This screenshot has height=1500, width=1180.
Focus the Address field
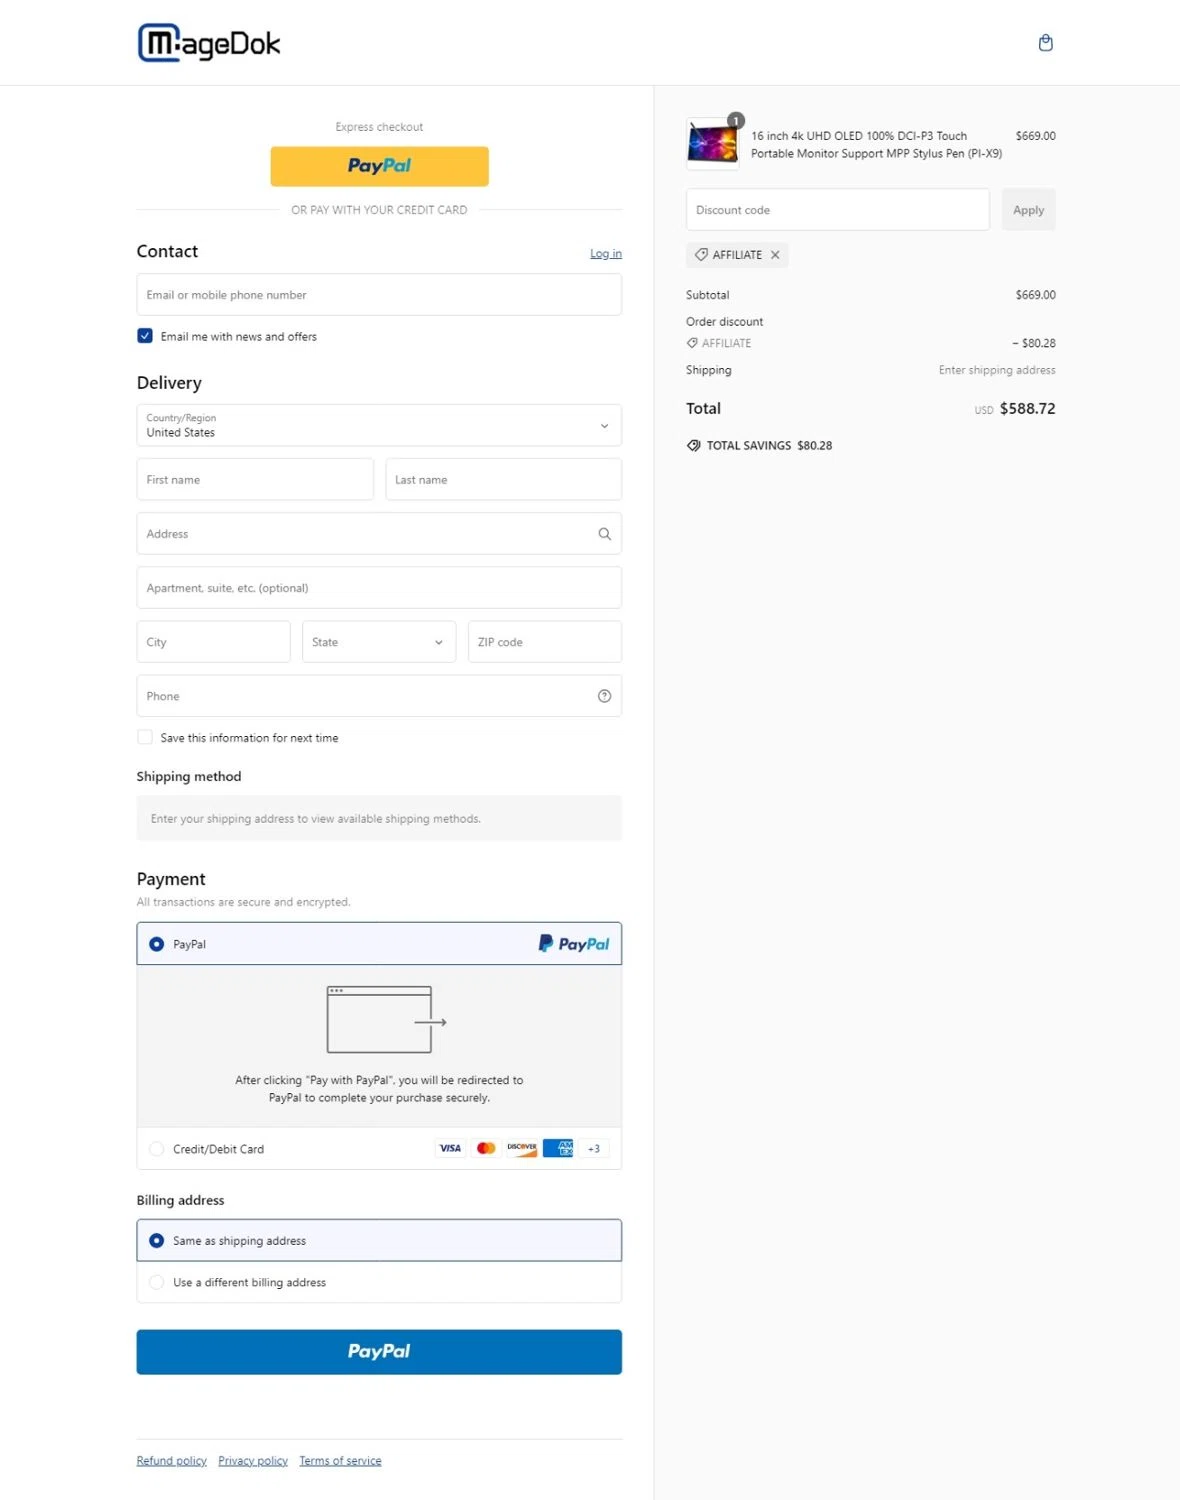pyautogui.click(x=379, y=534)
